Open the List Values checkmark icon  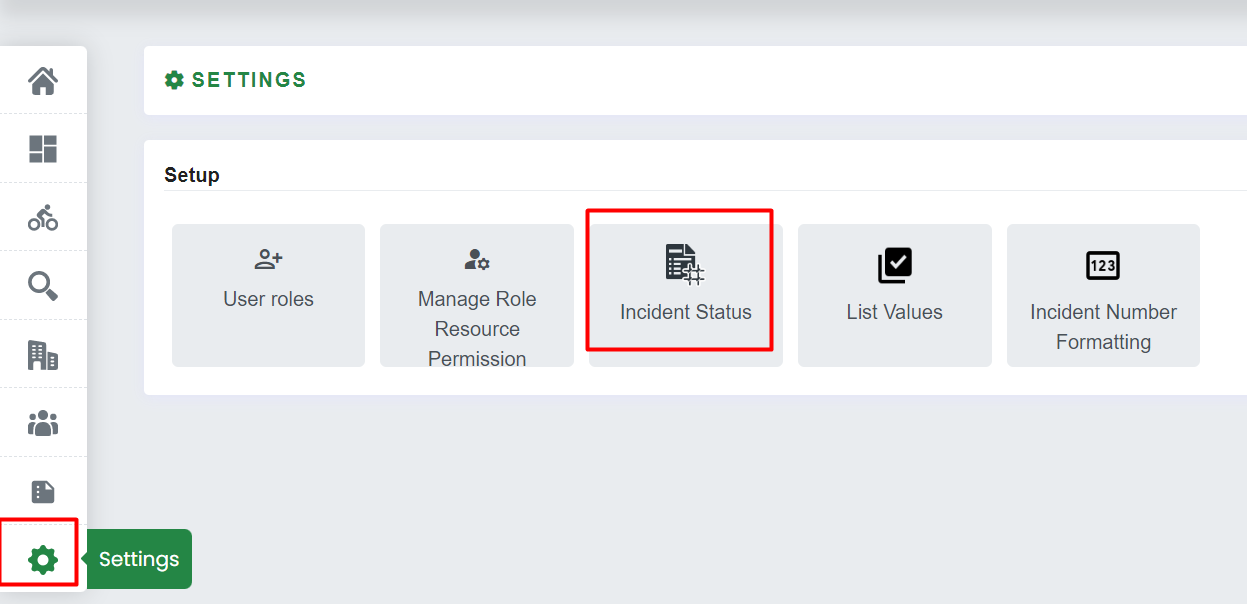(894, 265)
